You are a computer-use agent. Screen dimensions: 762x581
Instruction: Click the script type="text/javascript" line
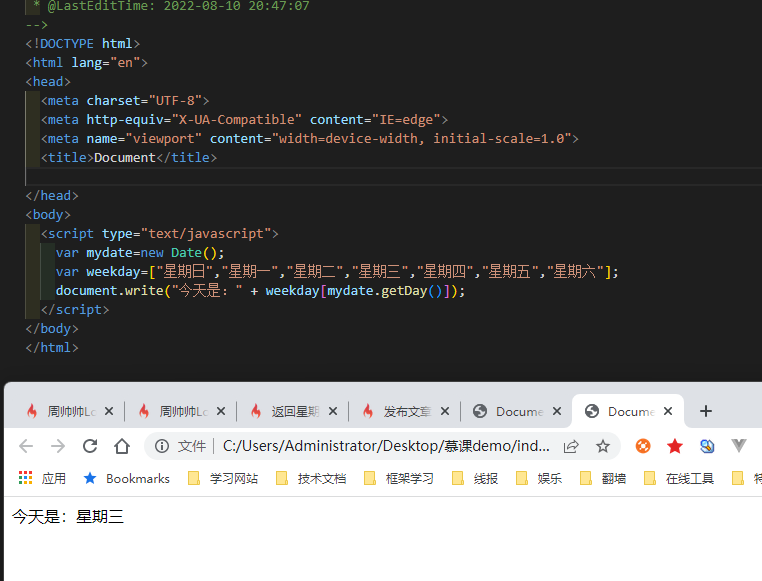tap(159, 234)
